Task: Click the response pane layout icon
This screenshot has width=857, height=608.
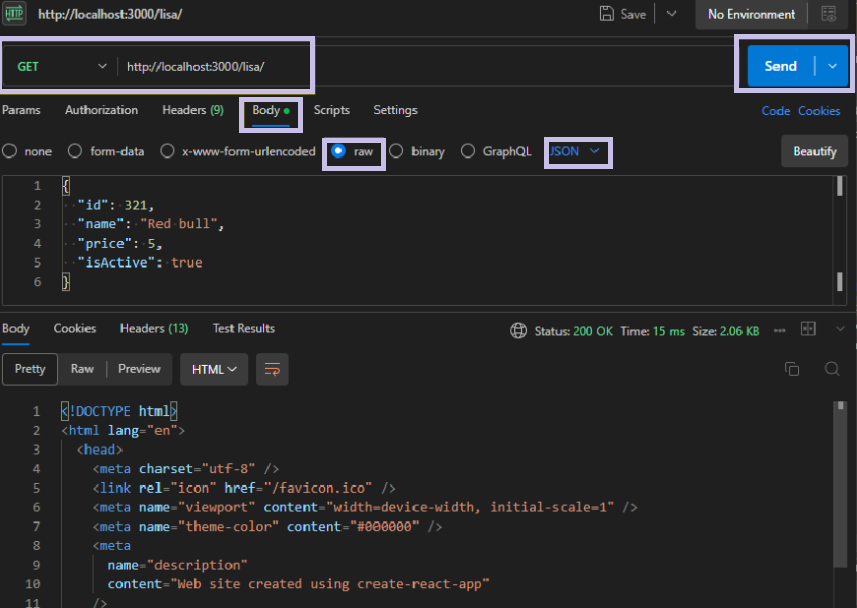Action: pos(808,329)
